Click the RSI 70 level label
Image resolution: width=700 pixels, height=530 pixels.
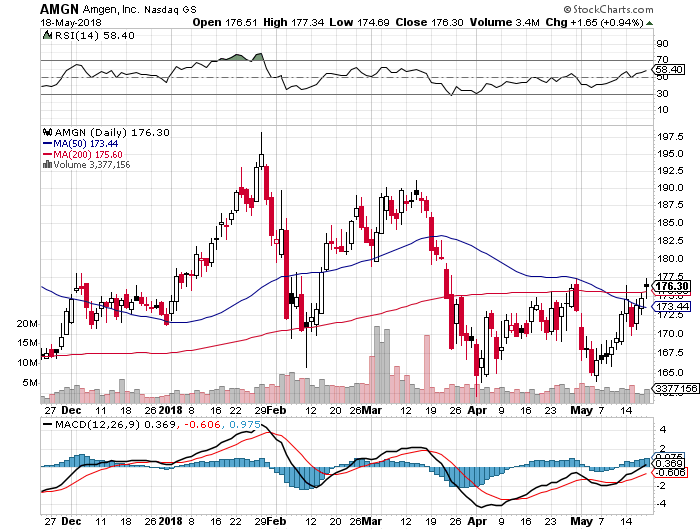click(x=663, y=59)
